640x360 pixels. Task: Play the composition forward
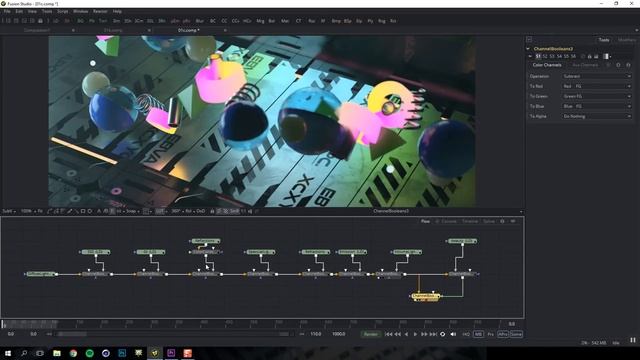(415, 334)
